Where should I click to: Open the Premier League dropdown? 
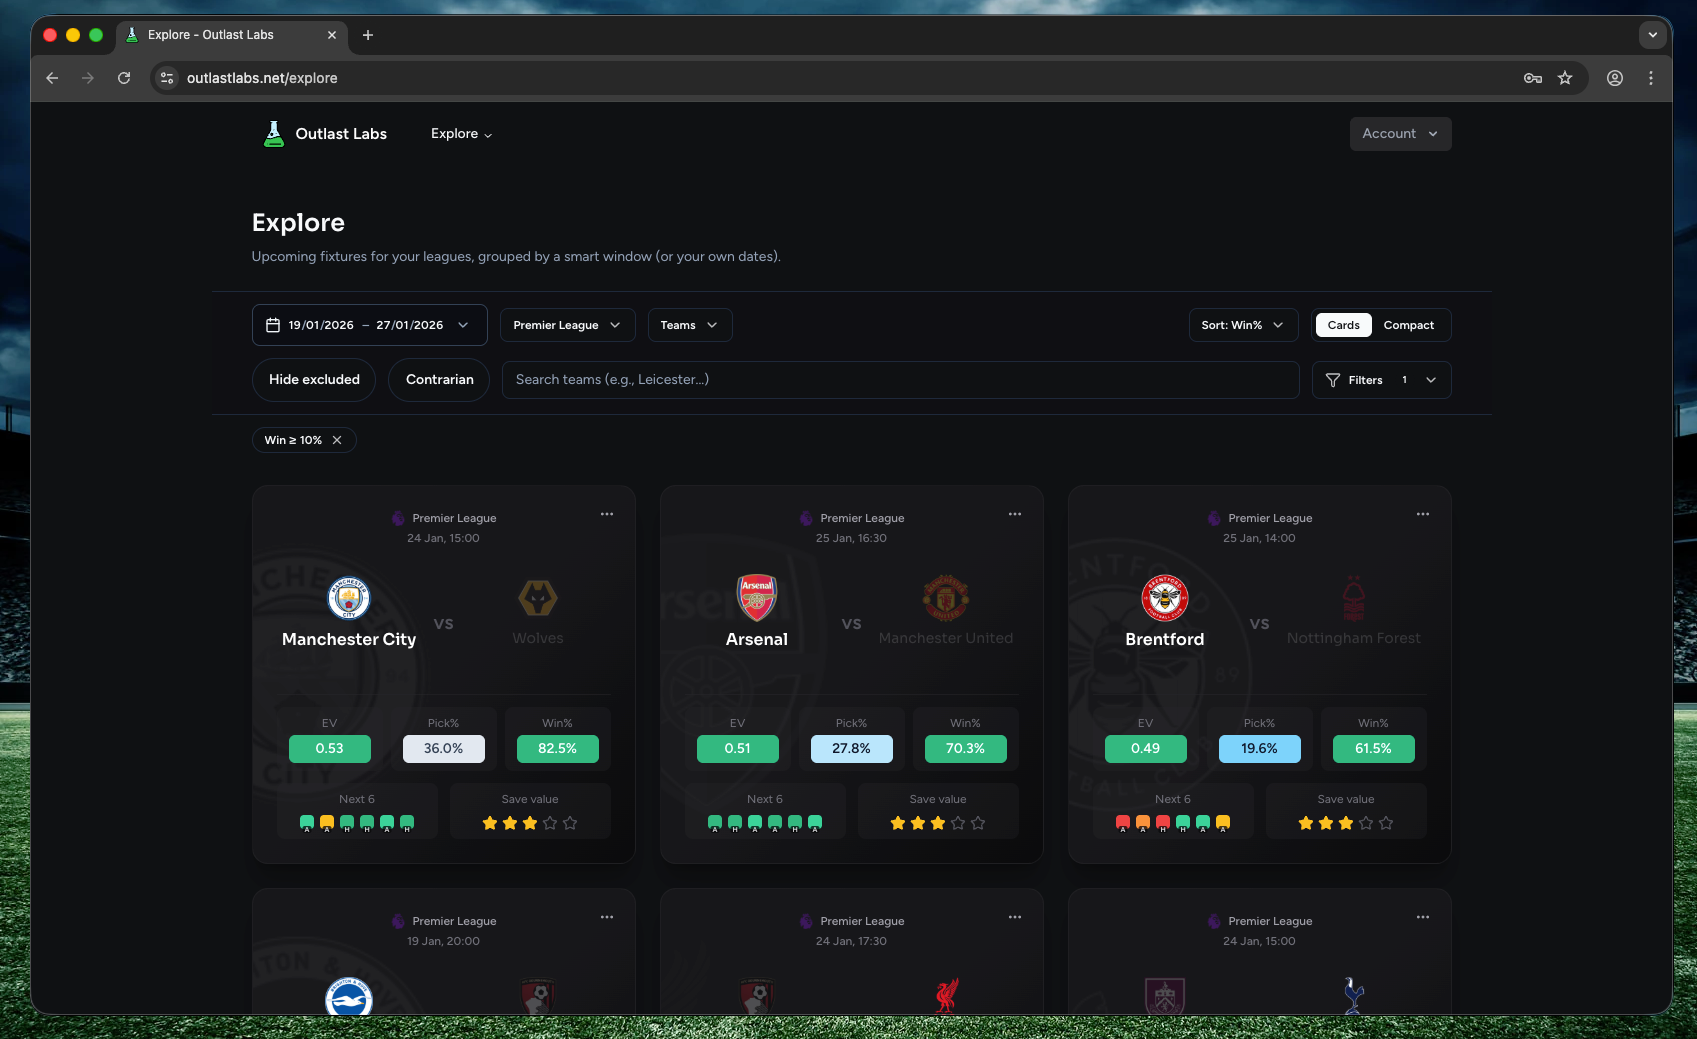tap(567, 324)
